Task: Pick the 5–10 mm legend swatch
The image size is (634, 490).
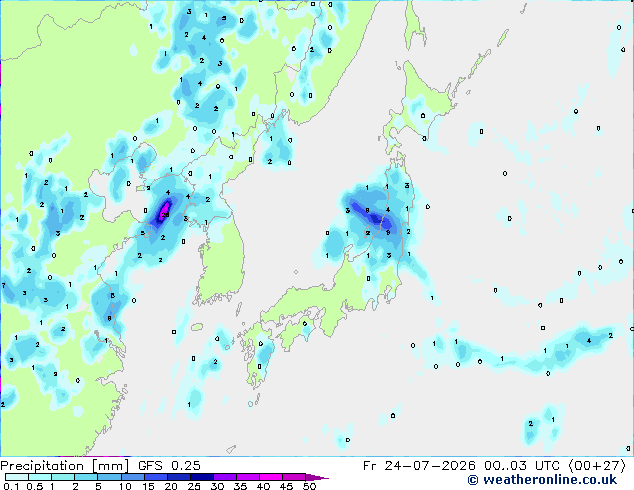Action: [x=109, y=477]
